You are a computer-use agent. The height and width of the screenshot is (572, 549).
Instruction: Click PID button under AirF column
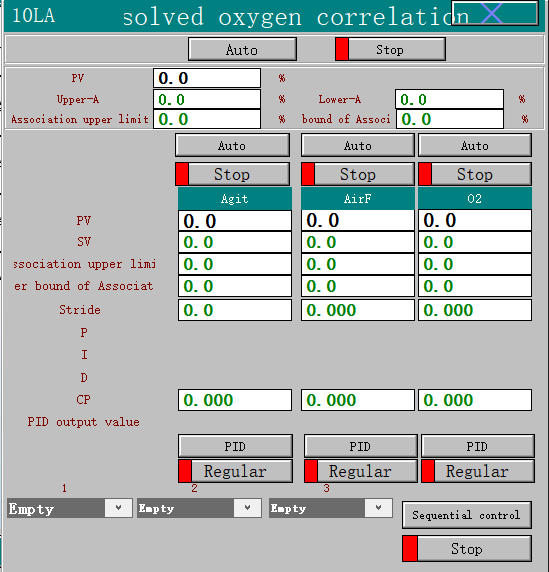360,446
